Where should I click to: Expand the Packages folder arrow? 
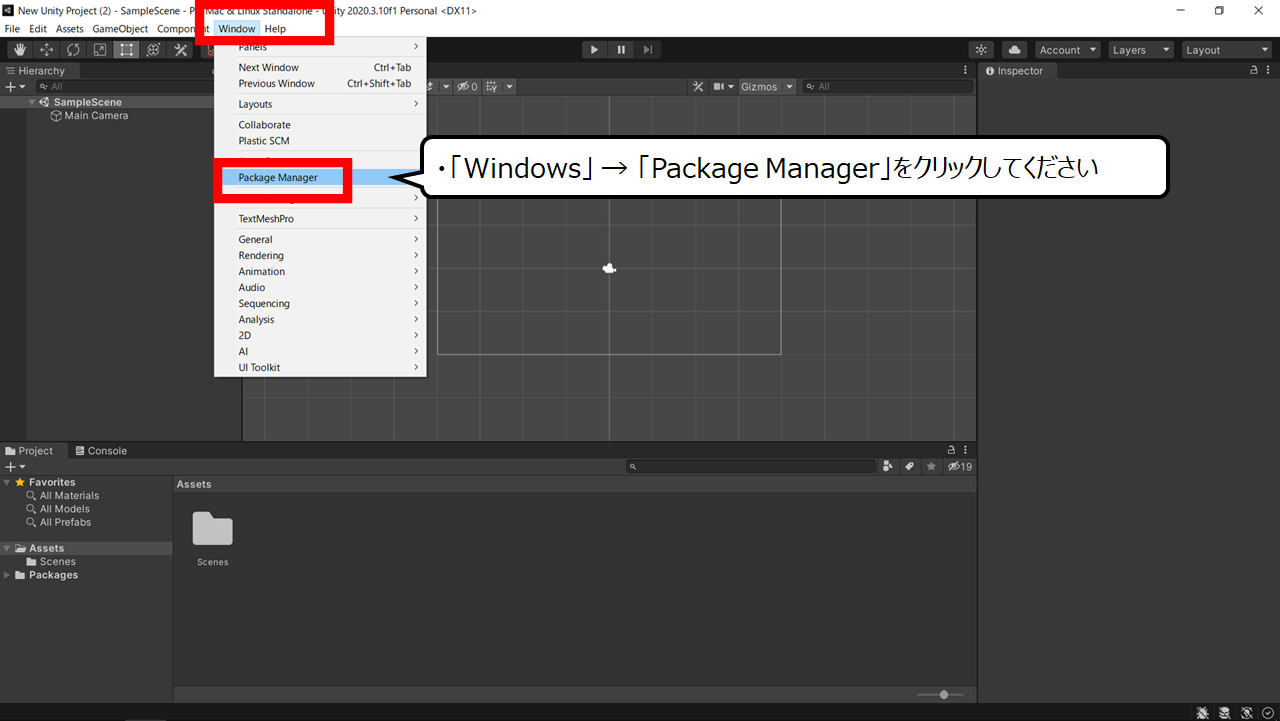[x=7, y=575]
